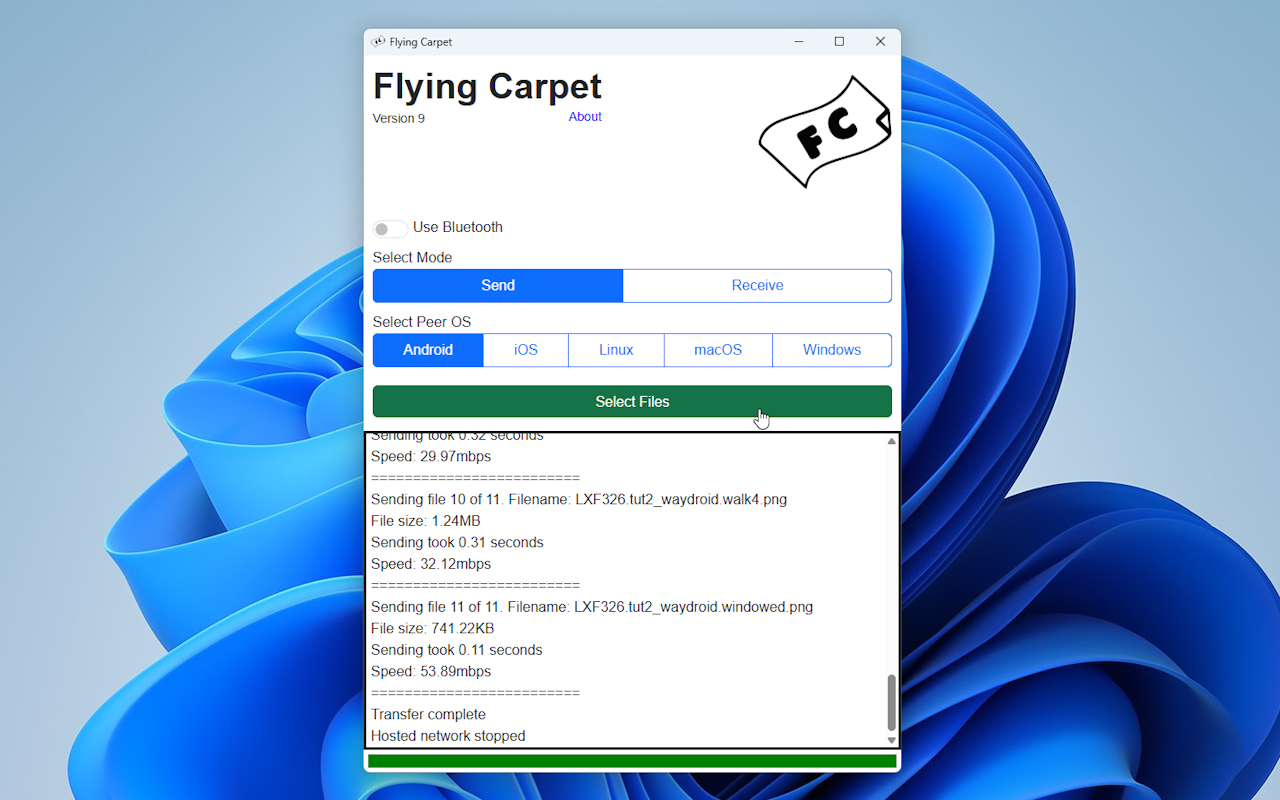1280x800 pixels.
Task: Click the Flying Carpet app icon in titlebar
Action: click(x=380, y=41)
